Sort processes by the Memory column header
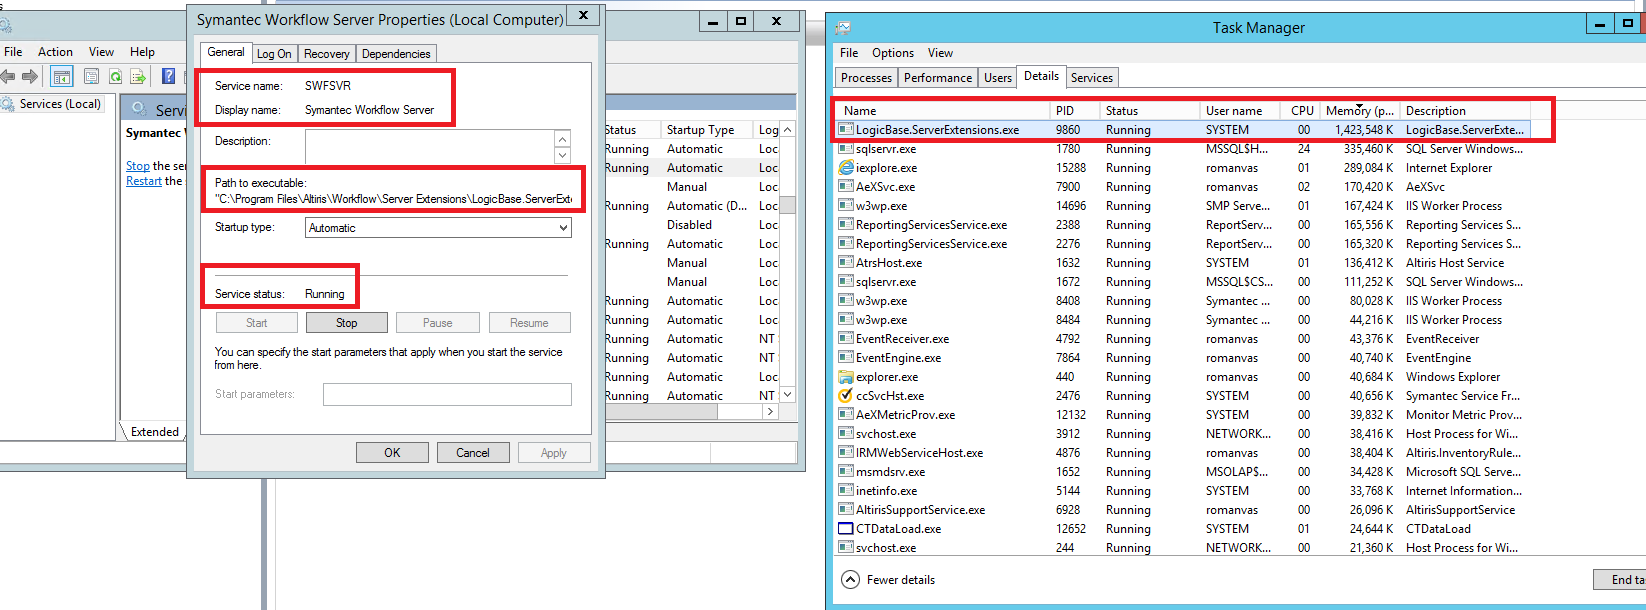1646x610 pixels. click(1359, 111)
